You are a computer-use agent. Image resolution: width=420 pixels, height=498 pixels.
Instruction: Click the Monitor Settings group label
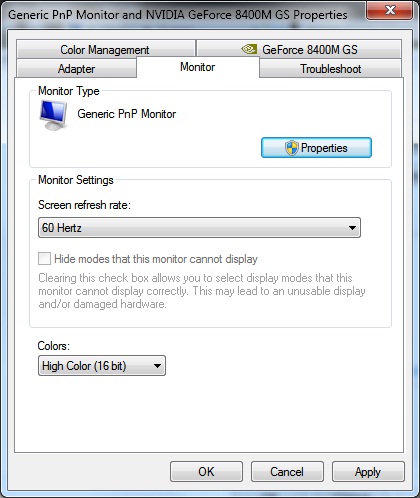click(76, 180)
